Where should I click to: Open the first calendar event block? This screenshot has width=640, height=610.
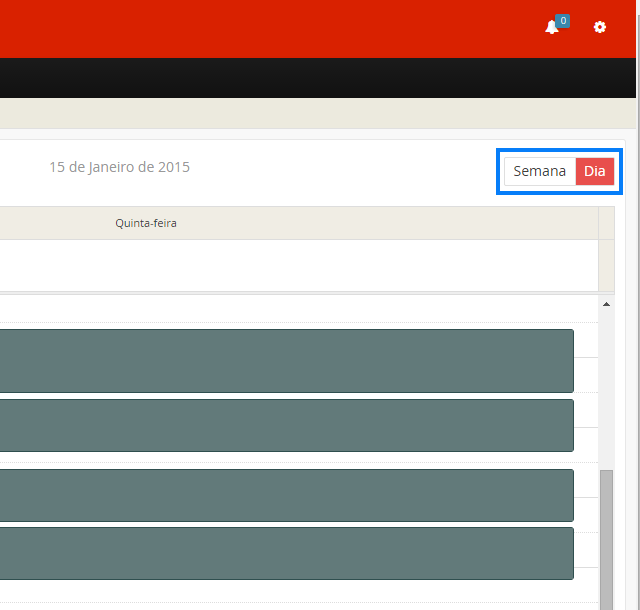(286, 360)
